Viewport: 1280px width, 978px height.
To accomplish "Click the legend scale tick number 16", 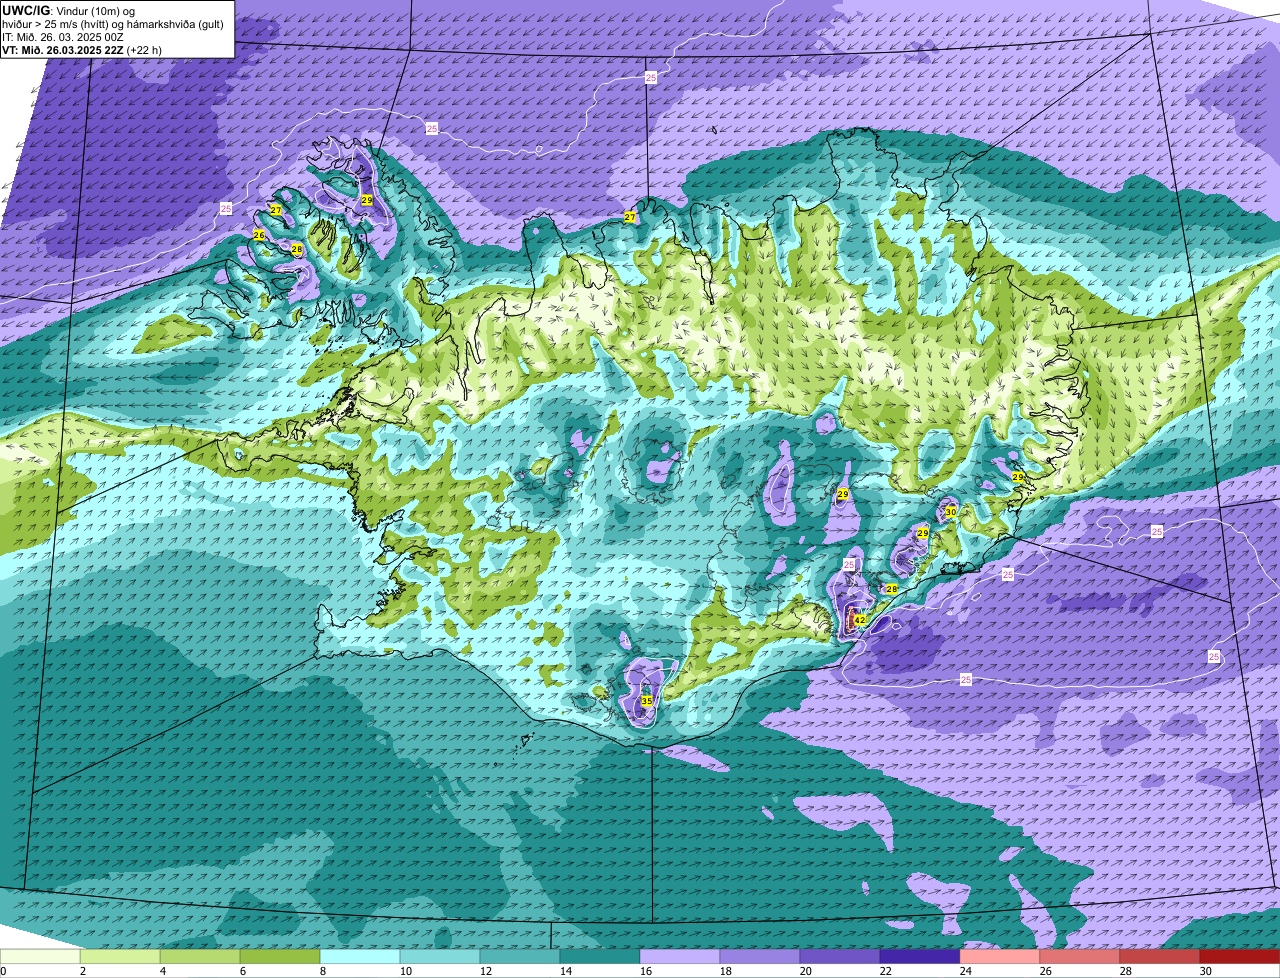I will point(645,971).
